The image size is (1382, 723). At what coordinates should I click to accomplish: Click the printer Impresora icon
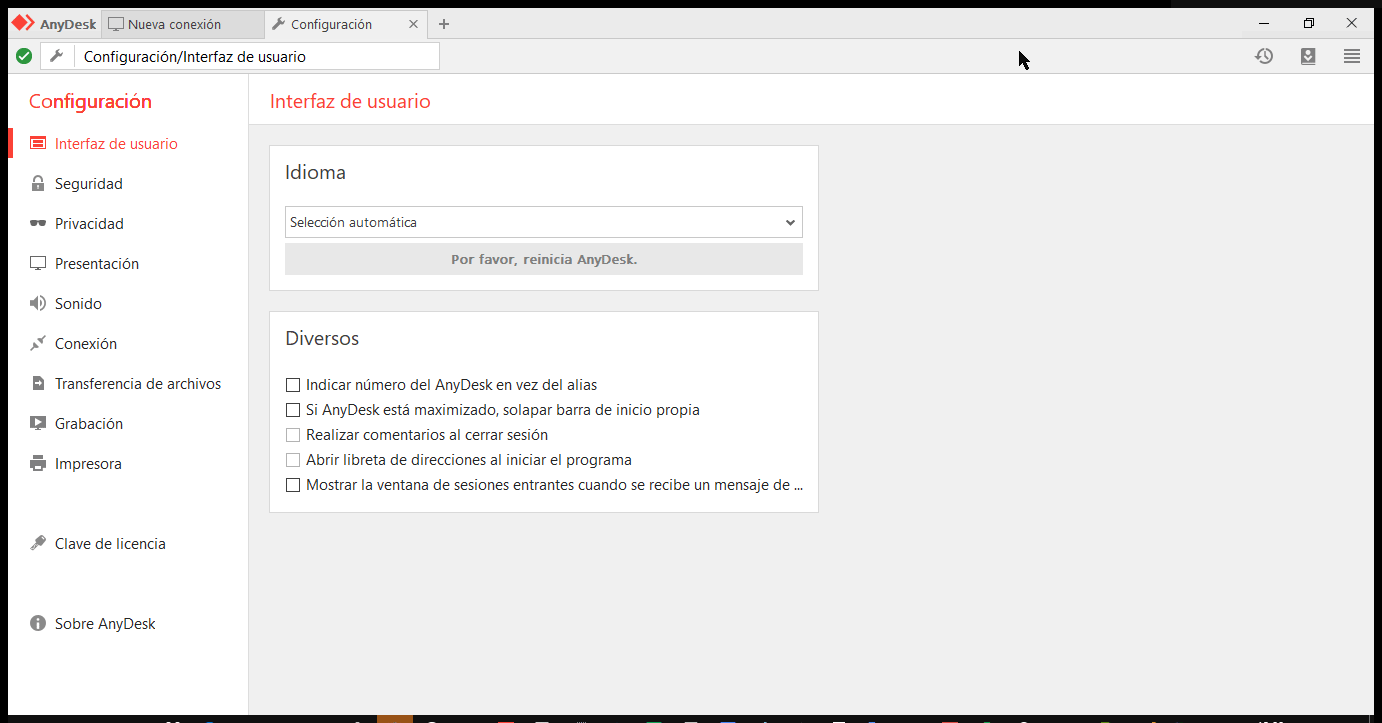click(38, 464)
